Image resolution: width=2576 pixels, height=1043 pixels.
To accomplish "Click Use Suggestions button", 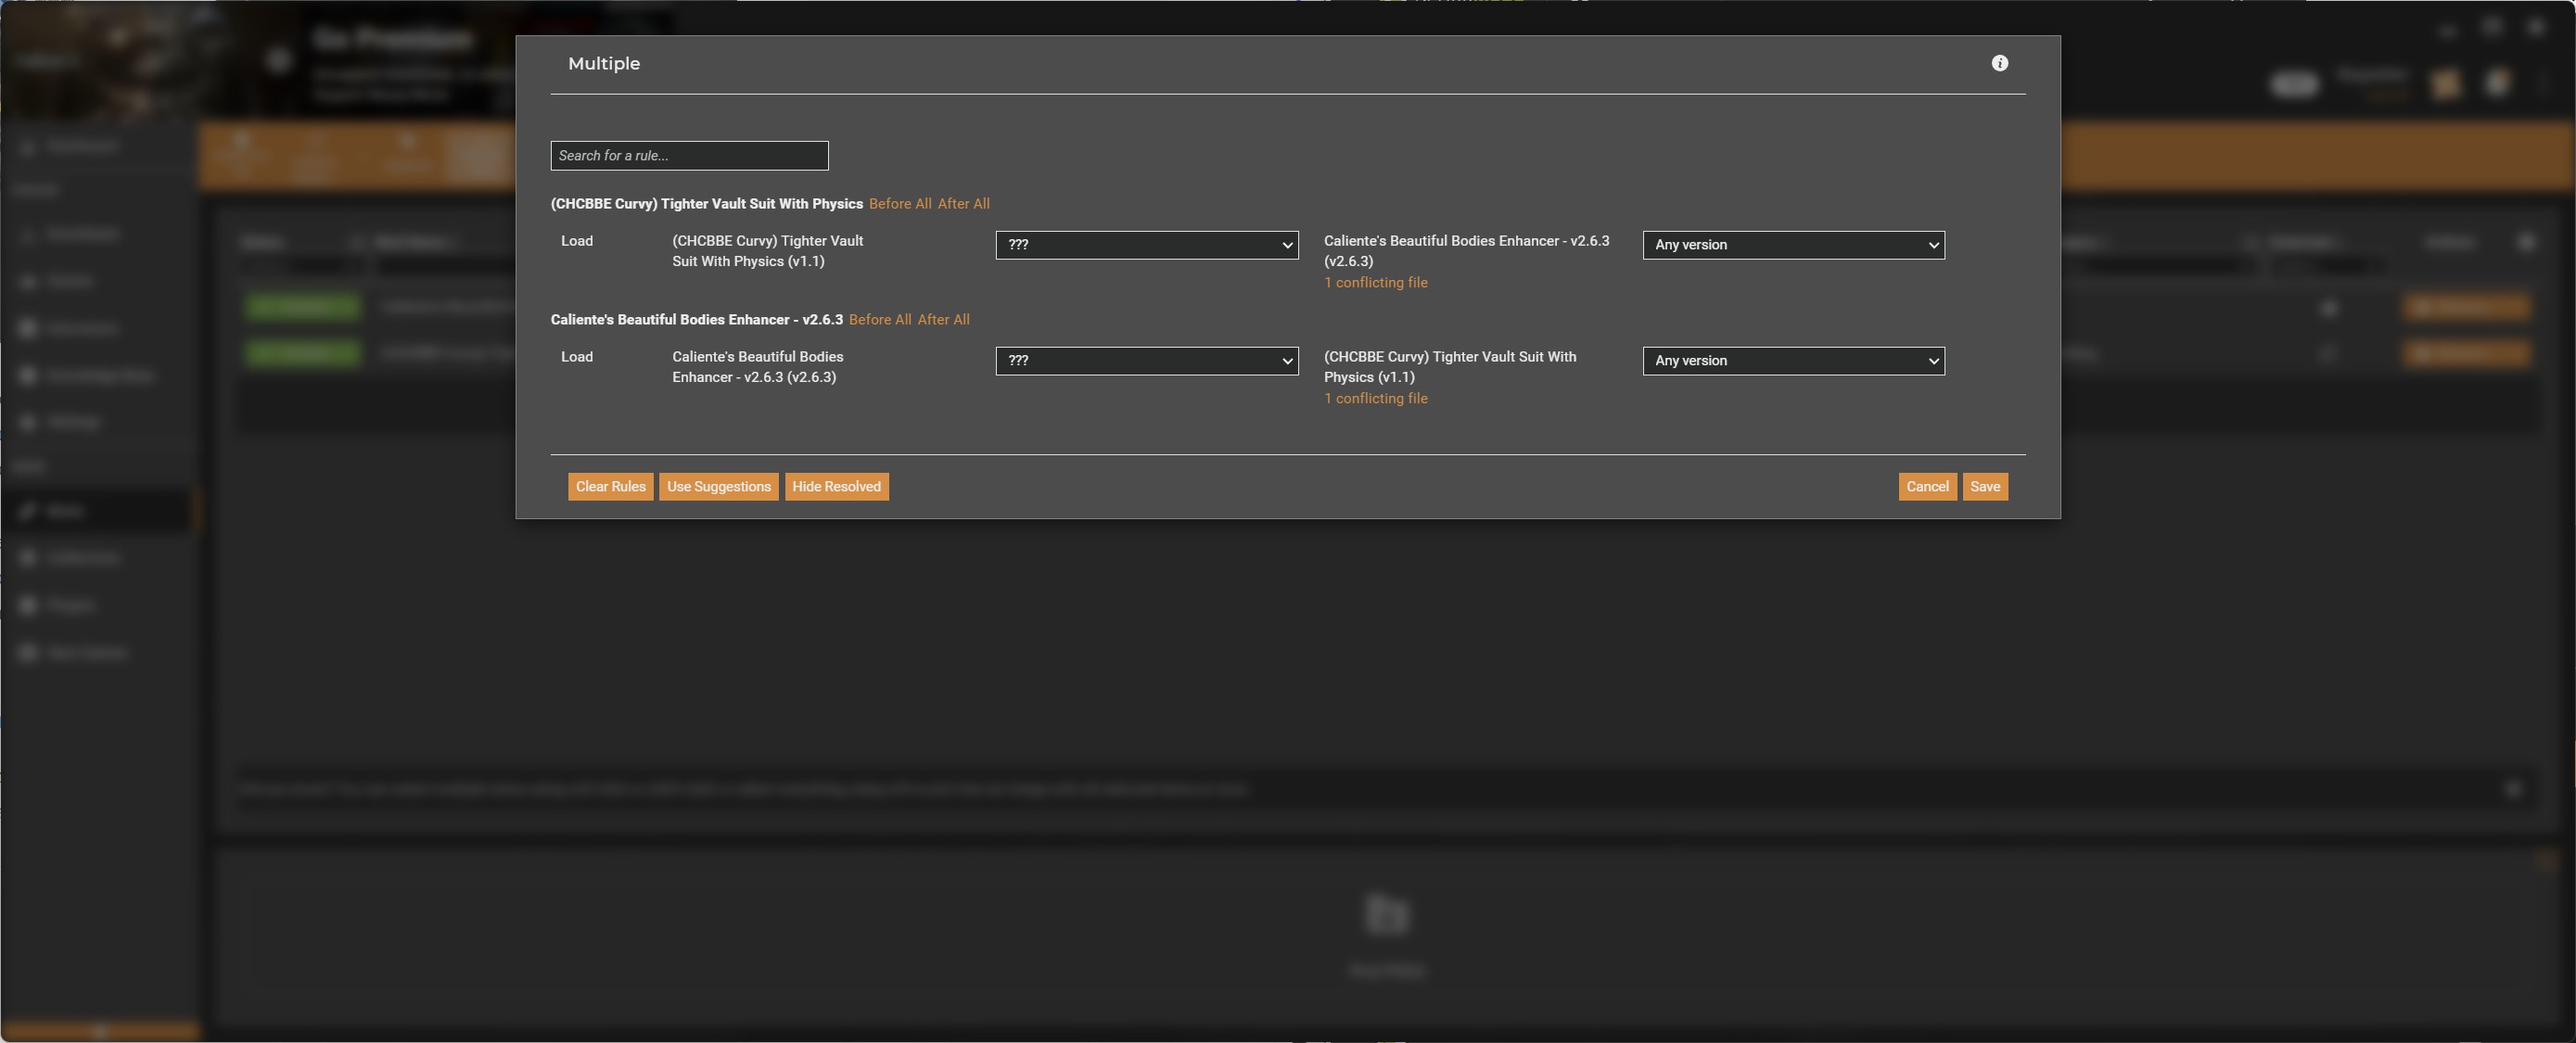I will [x=720, y=486].
